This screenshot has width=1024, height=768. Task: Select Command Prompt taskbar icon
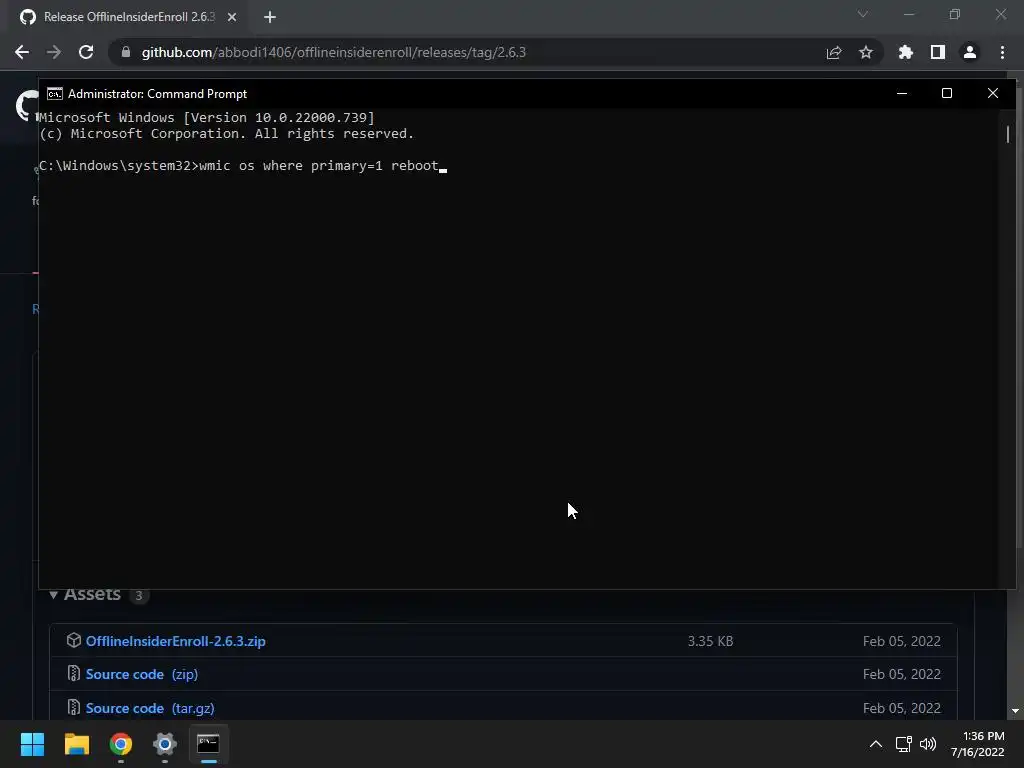point(208,744)
